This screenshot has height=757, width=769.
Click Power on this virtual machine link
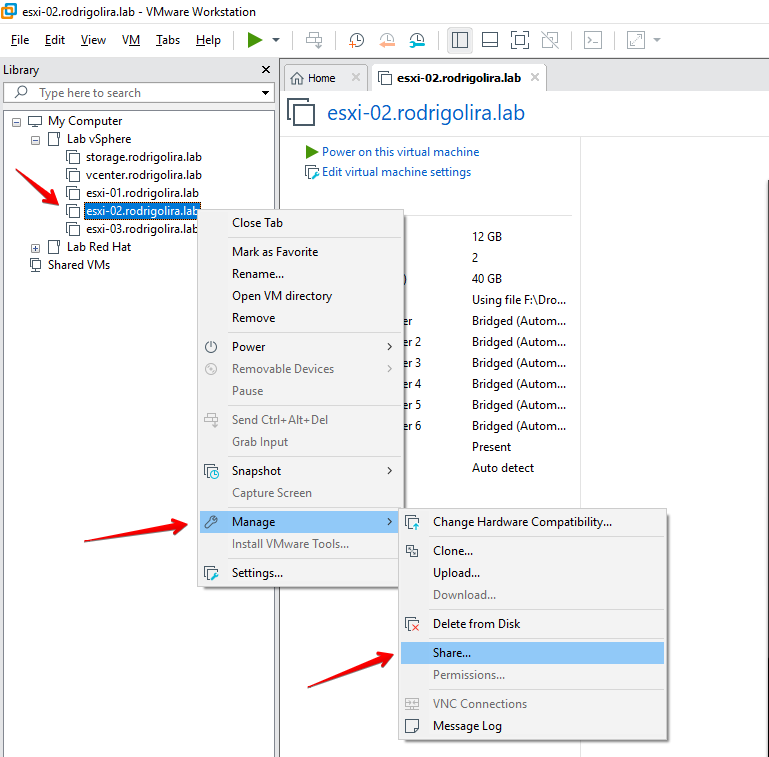tap(400, 152)
